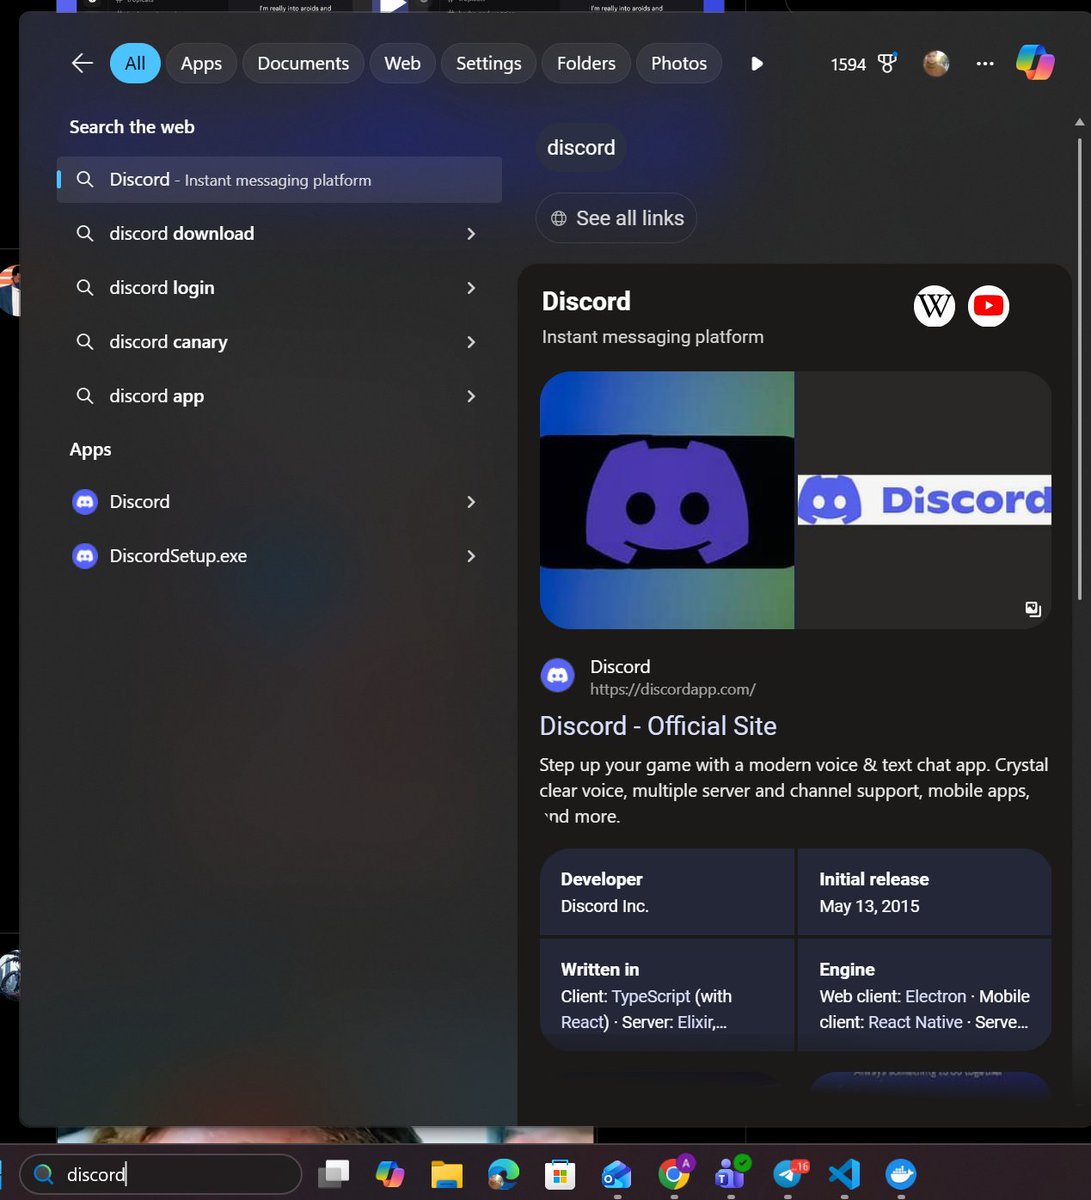The width and height of the screenshot is (1091, 1200).
Task: Open Discord YouTube icon
Action: 988,306
